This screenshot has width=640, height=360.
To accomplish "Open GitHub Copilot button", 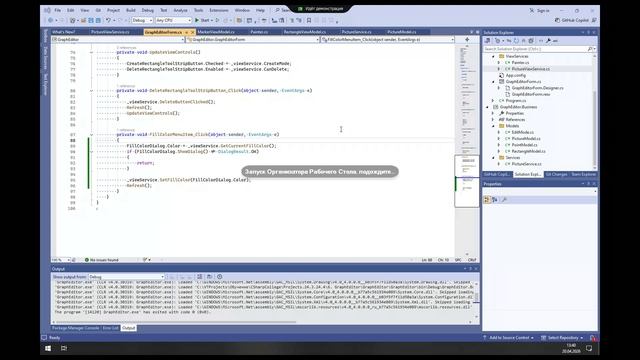I will [x=571, y=20].
